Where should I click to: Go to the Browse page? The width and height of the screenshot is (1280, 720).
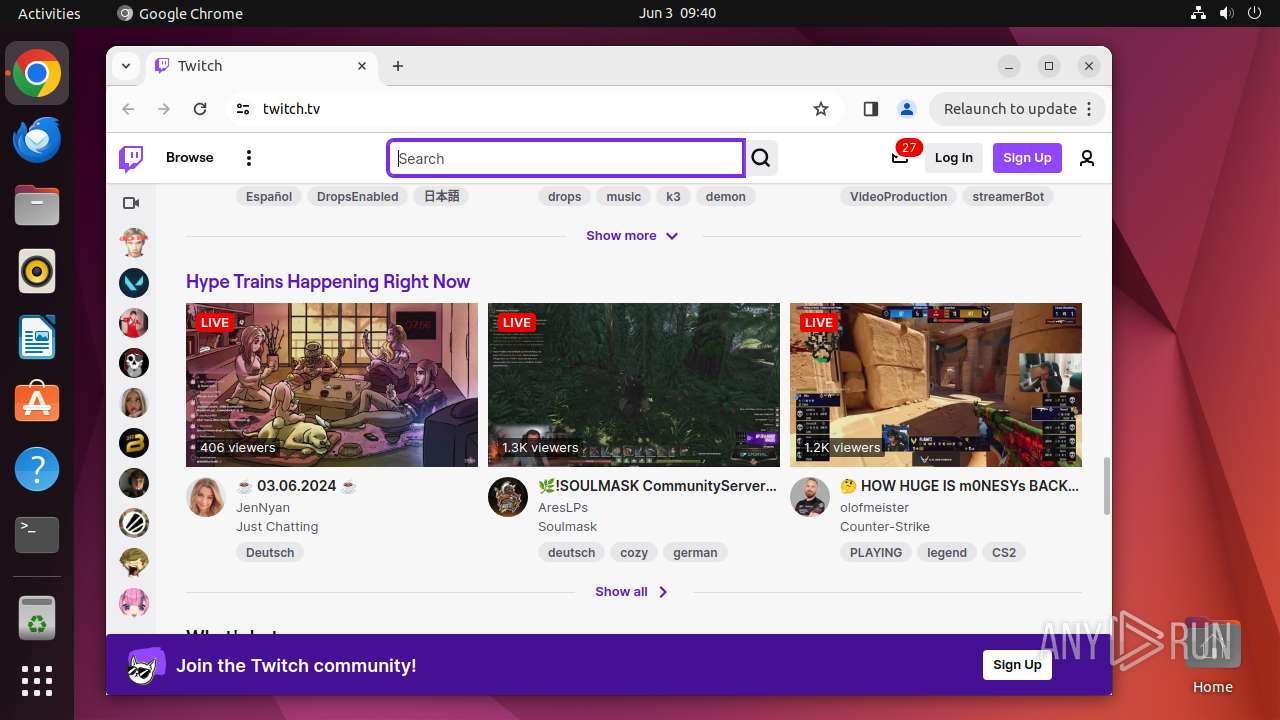coord(190,158)
